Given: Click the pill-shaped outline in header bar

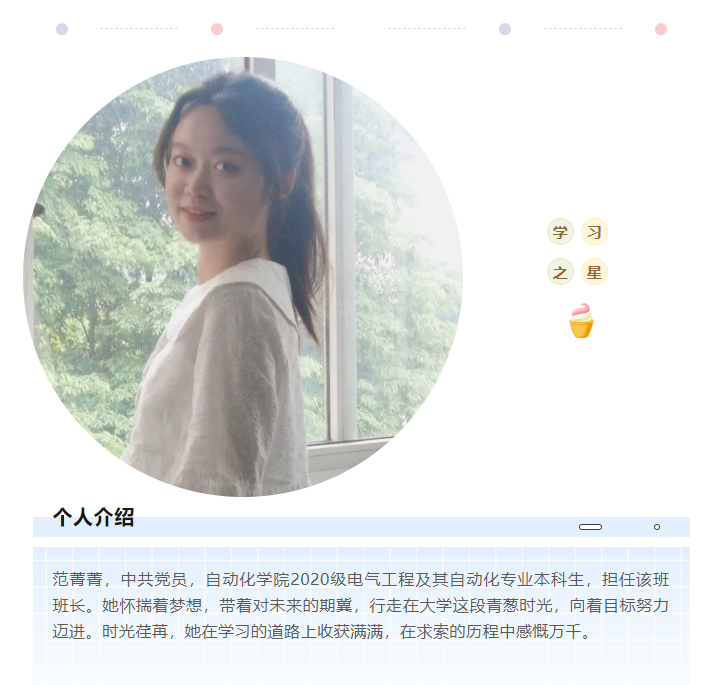Looking at the screenshot, I should tap(591, 527).
